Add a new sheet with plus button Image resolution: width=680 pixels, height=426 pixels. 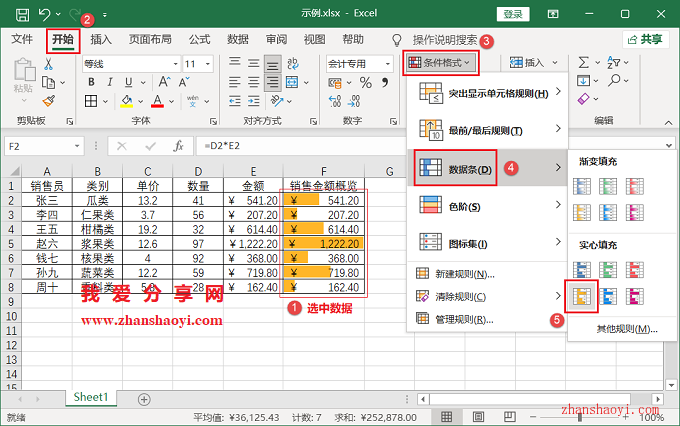(144, 399)
